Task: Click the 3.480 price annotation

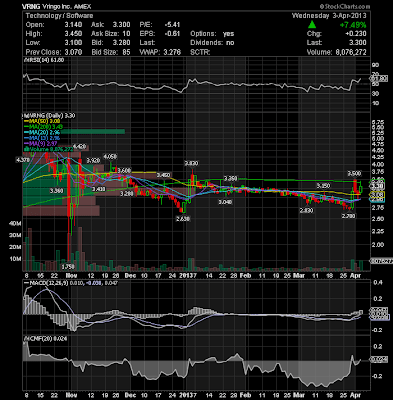Action: (163, 175)
